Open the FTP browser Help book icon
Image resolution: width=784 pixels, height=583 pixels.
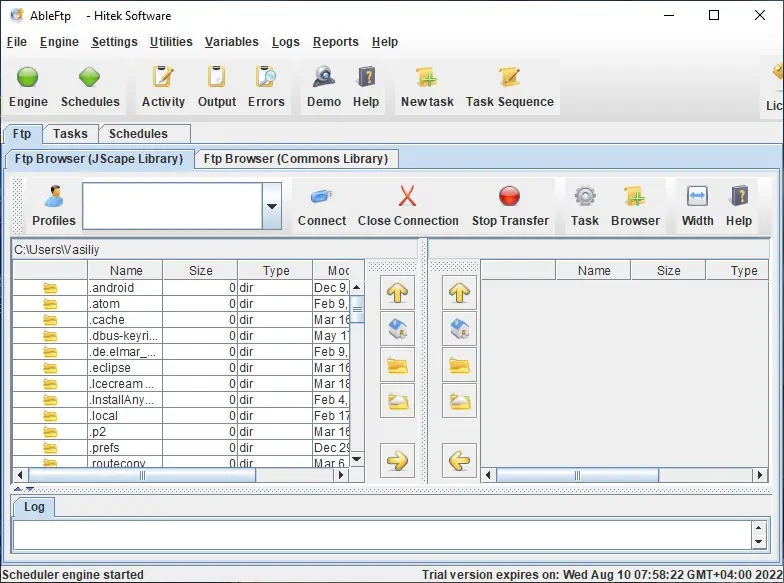[739, 196]
